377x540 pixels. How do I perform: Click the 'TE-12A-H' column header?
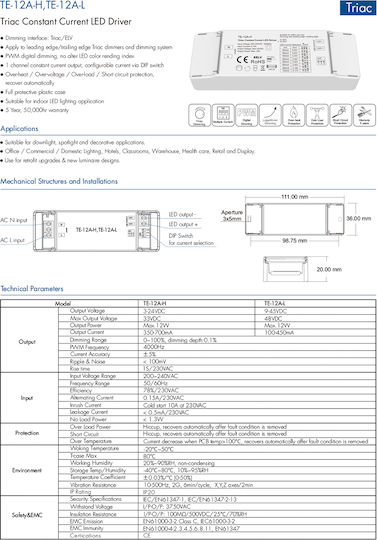pos(155,303)
